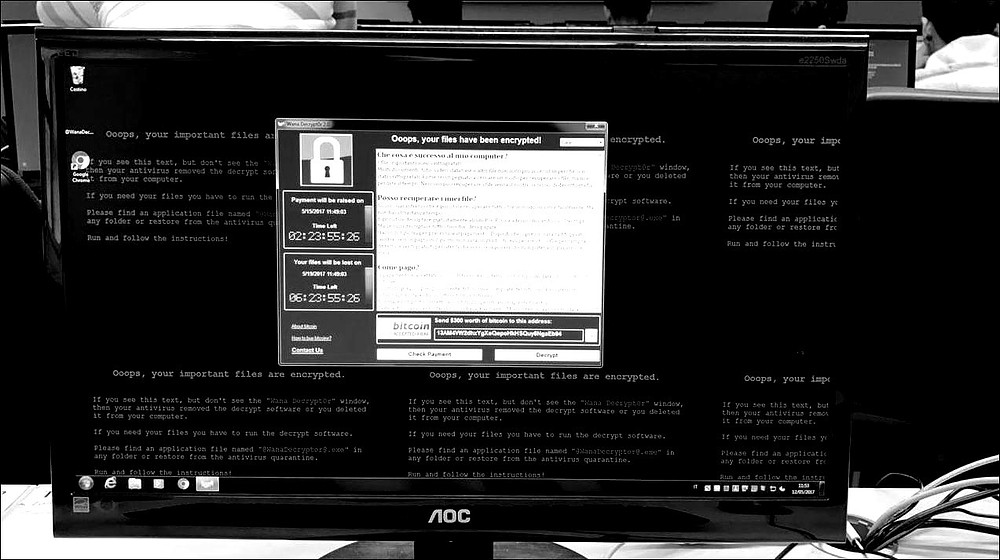Image resolution: width=1000 pixels, height=560 pixels.
Task: Click the 'Come pago?' heading in message
Action: tap(399, 267)
